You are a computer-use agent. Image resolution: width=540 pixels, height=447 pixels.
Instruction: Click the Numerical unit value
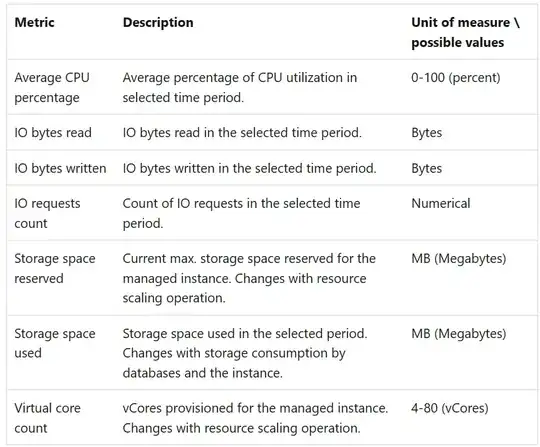pos(441,203)
